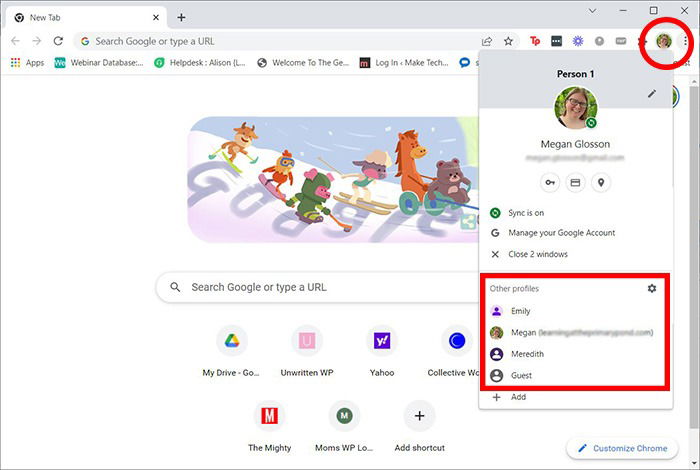Open The Mighty shortcut
The width and height of the screenshot is (700, 470).
pyautogui.click(x=269, y=428)
